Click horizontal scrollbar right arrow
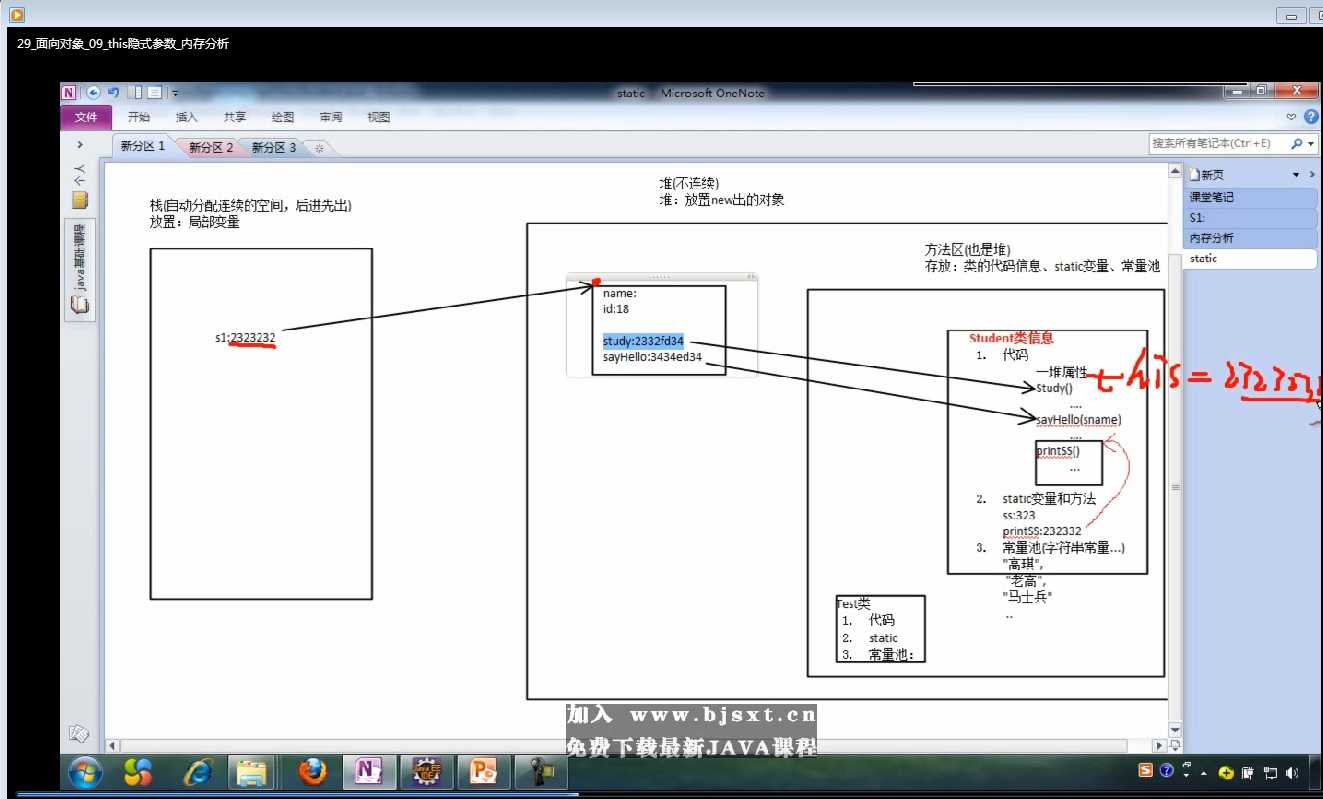Viewport: 1323px width, 799px height. click(x=1160, y=745)
